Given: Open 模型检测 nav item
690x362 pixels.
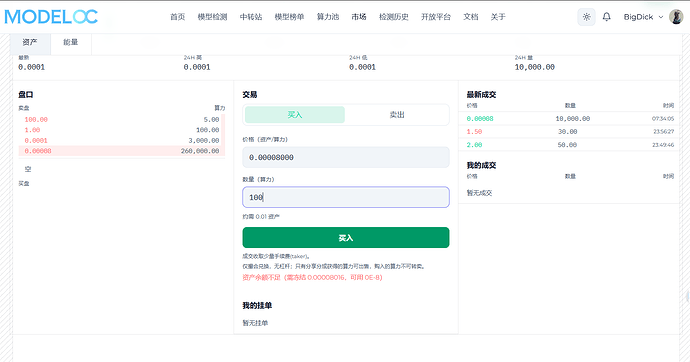Looking at the screenshot, I should (x=212, y=17).
